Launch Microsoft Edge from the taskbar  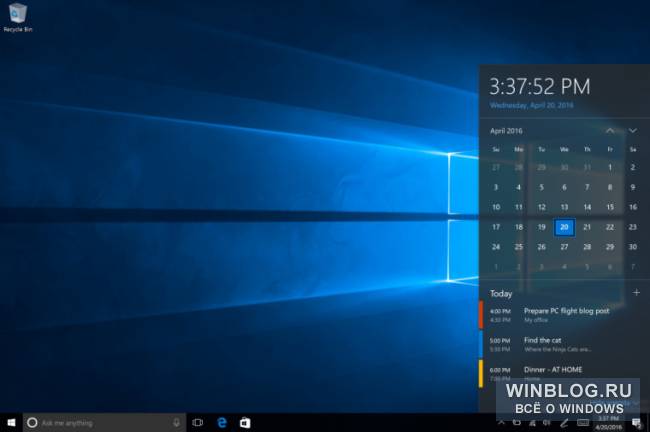[222, 422]
